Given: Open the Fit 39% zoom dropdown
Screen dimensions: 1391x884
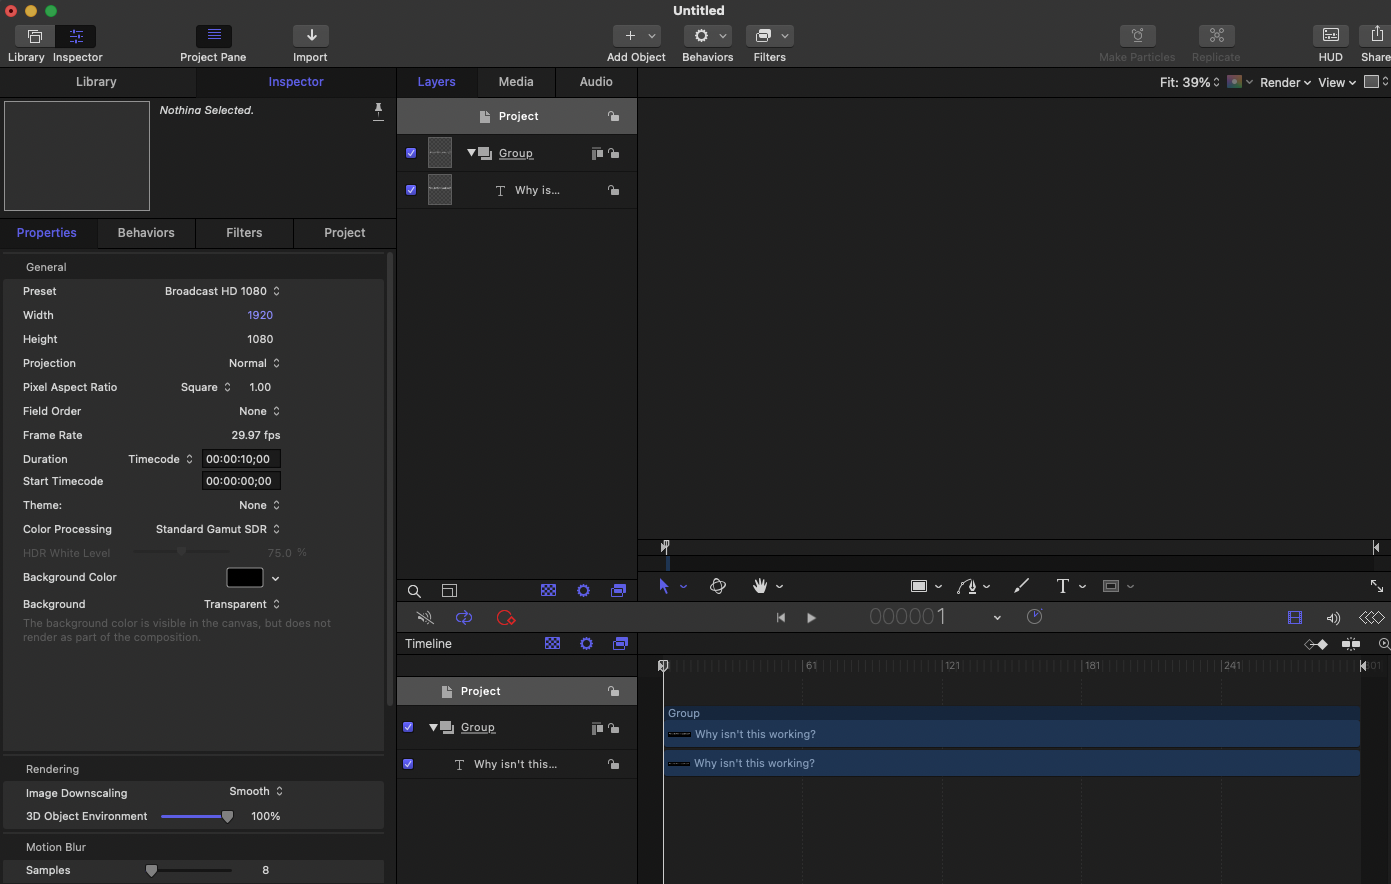Looking at the screenshot, I should pyautogui.click(x=1189, y=83).
